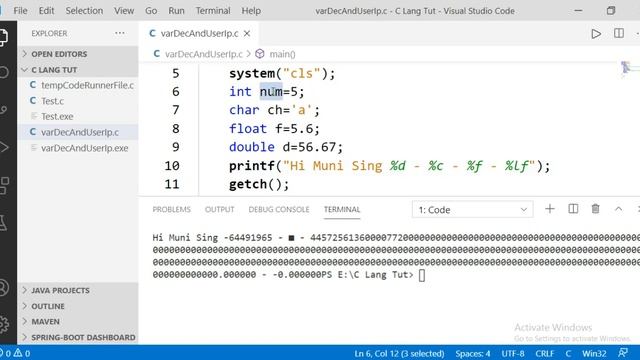Click the editor minimap

coord(629,68)
